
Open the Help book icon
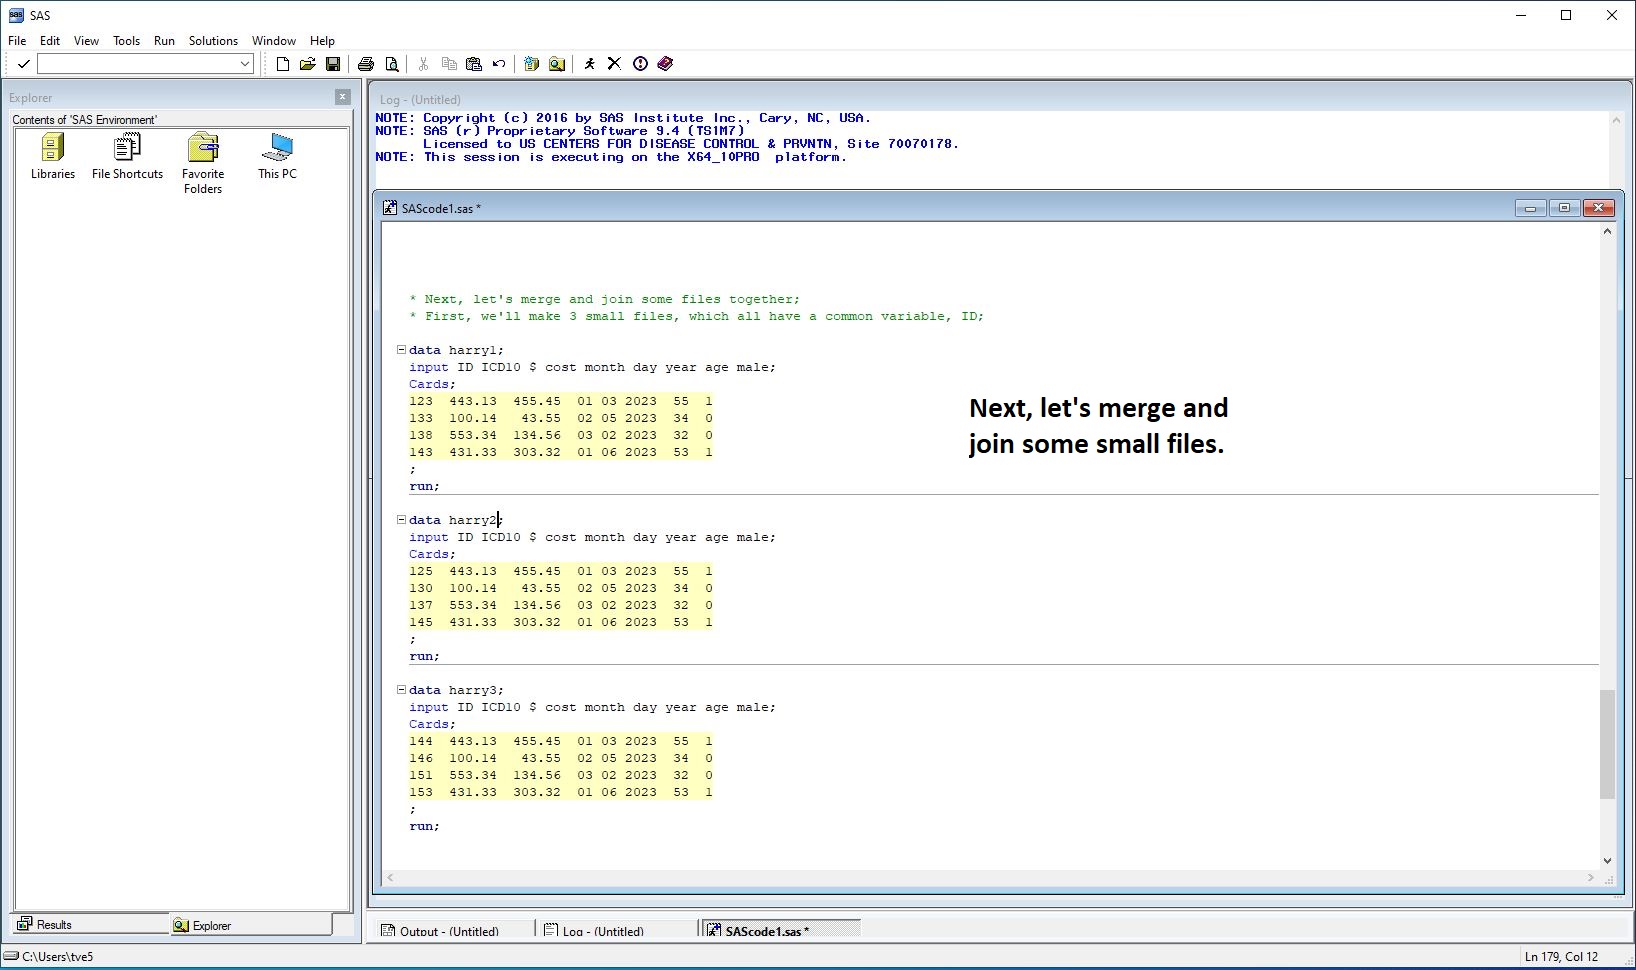(x=665, y=64)
